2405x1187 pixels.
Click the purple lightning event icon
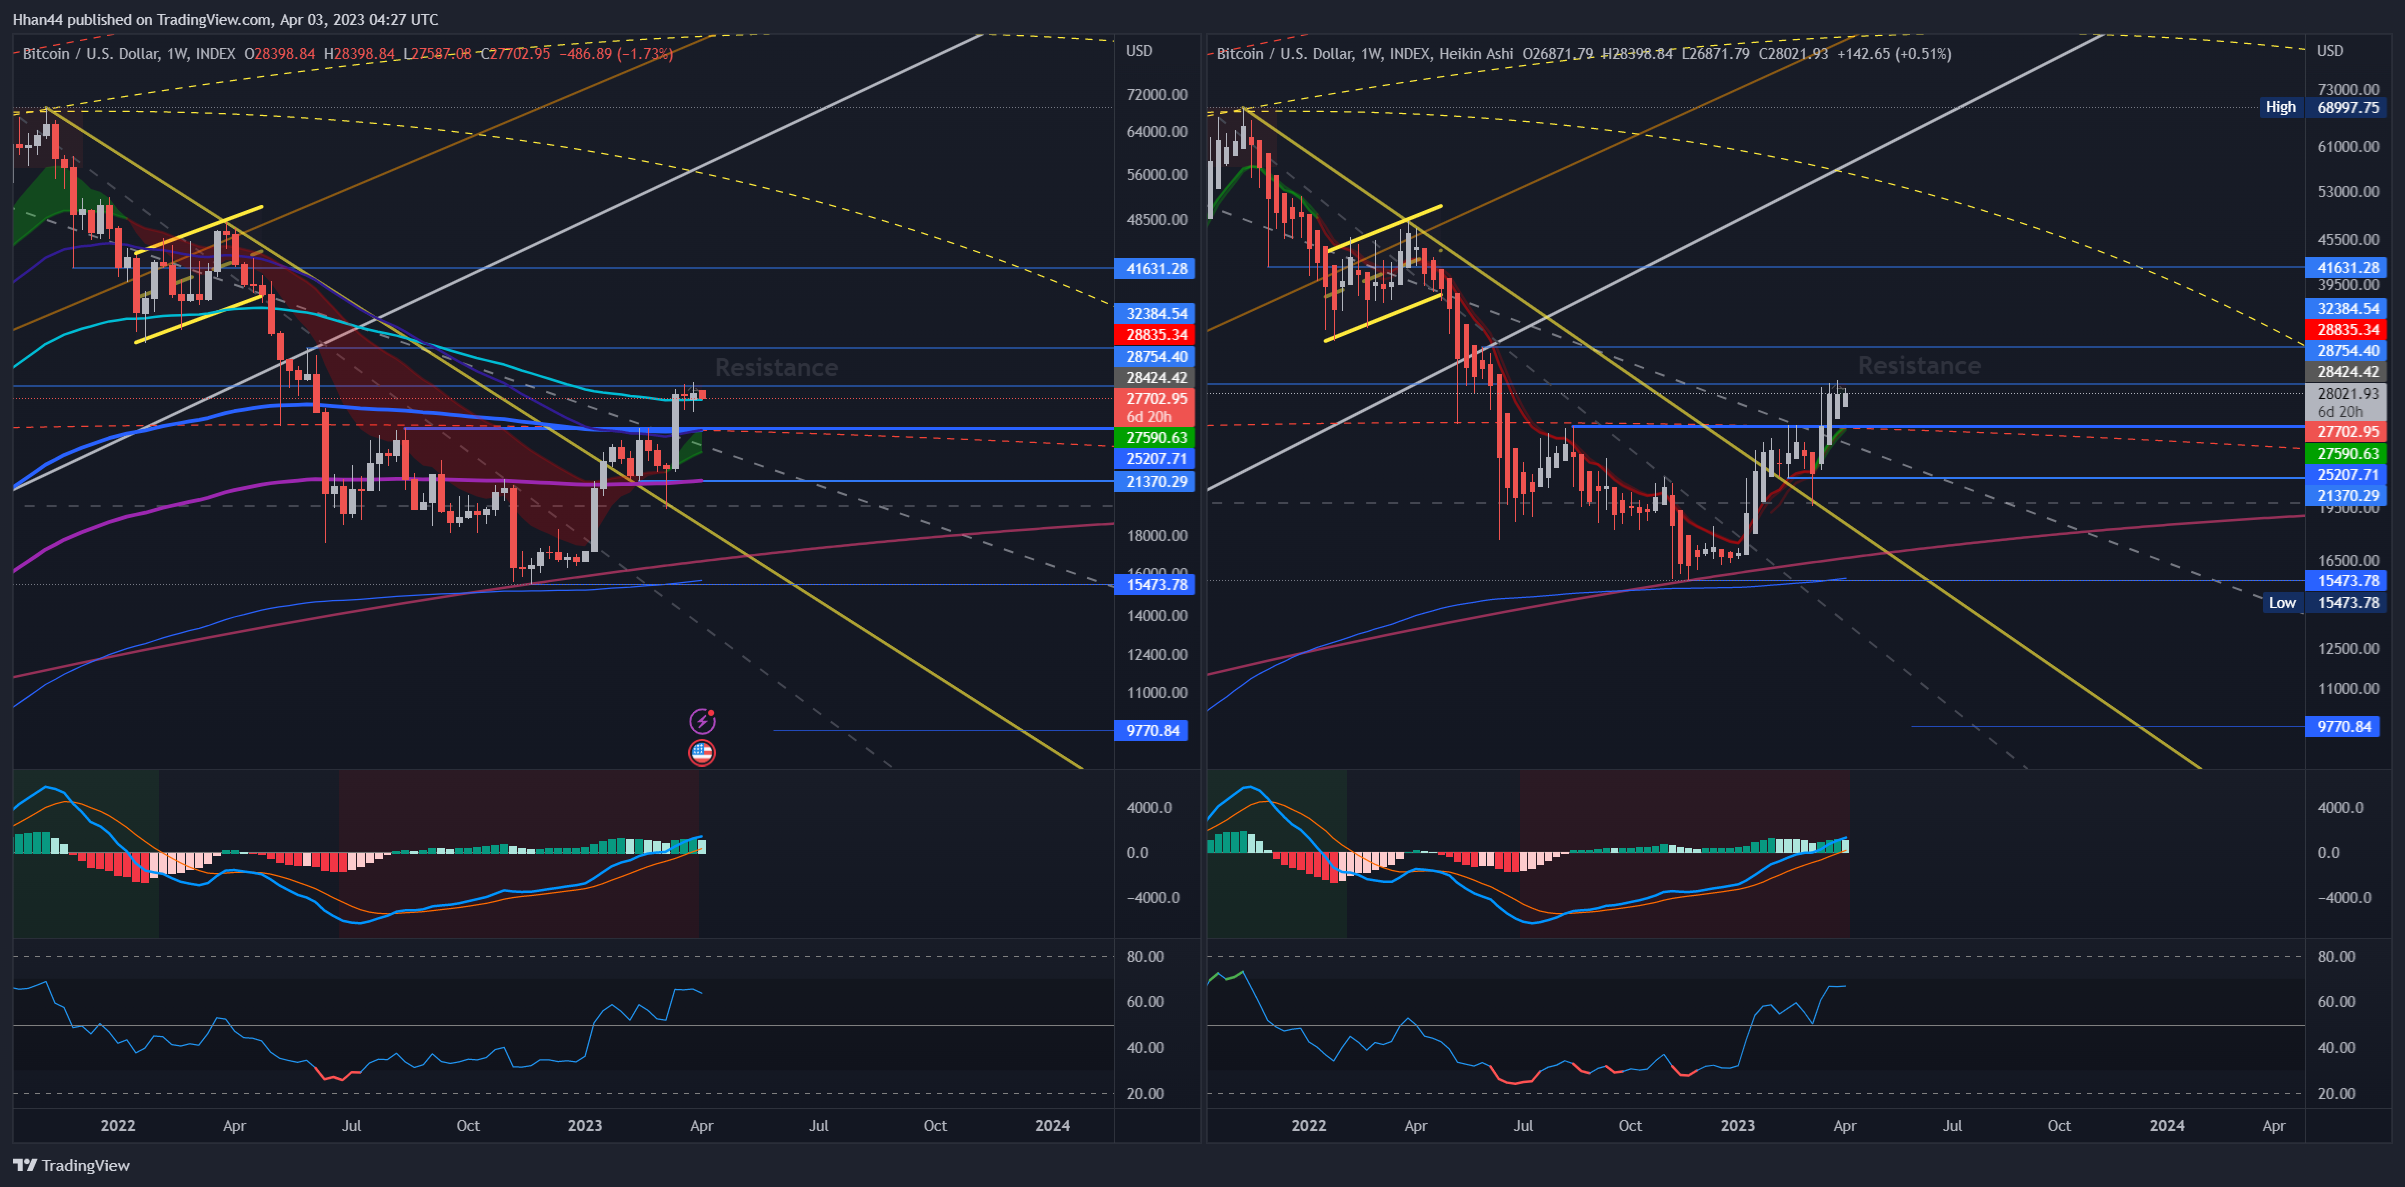tap(702, 721)
